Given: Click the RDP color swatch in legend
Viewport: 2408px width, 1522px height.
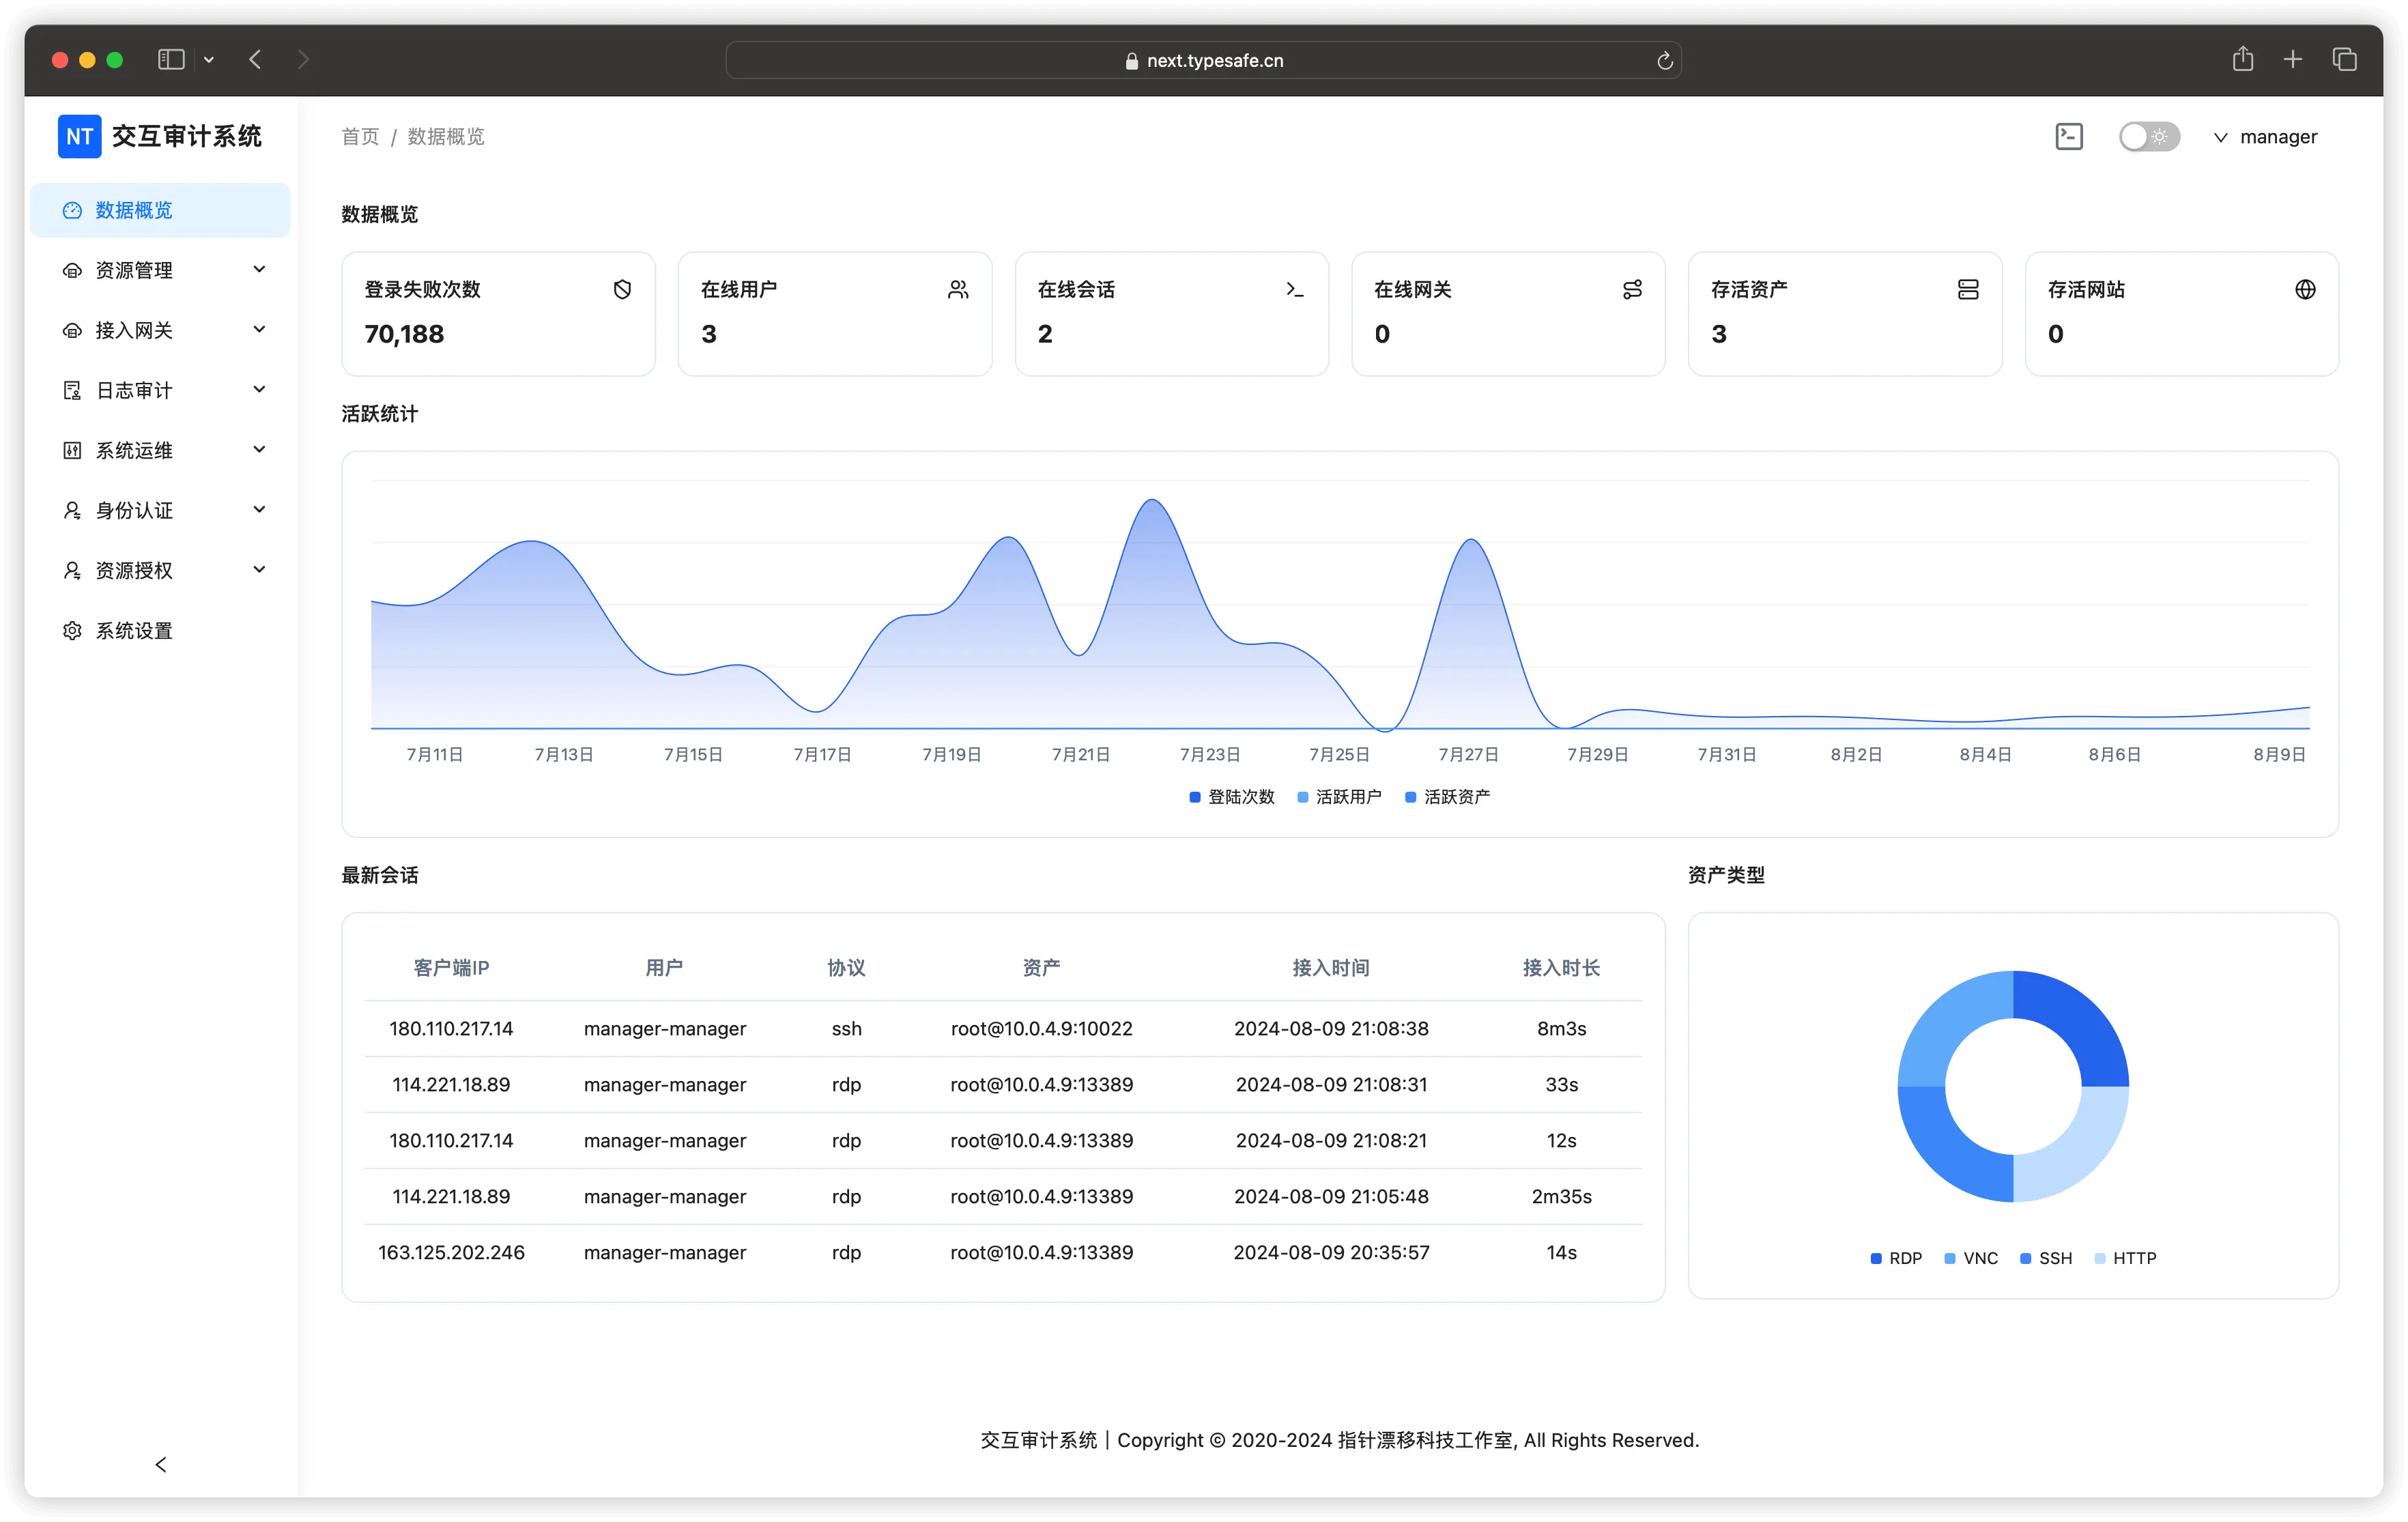Looking at the screenshot, I should 1876,1258.
